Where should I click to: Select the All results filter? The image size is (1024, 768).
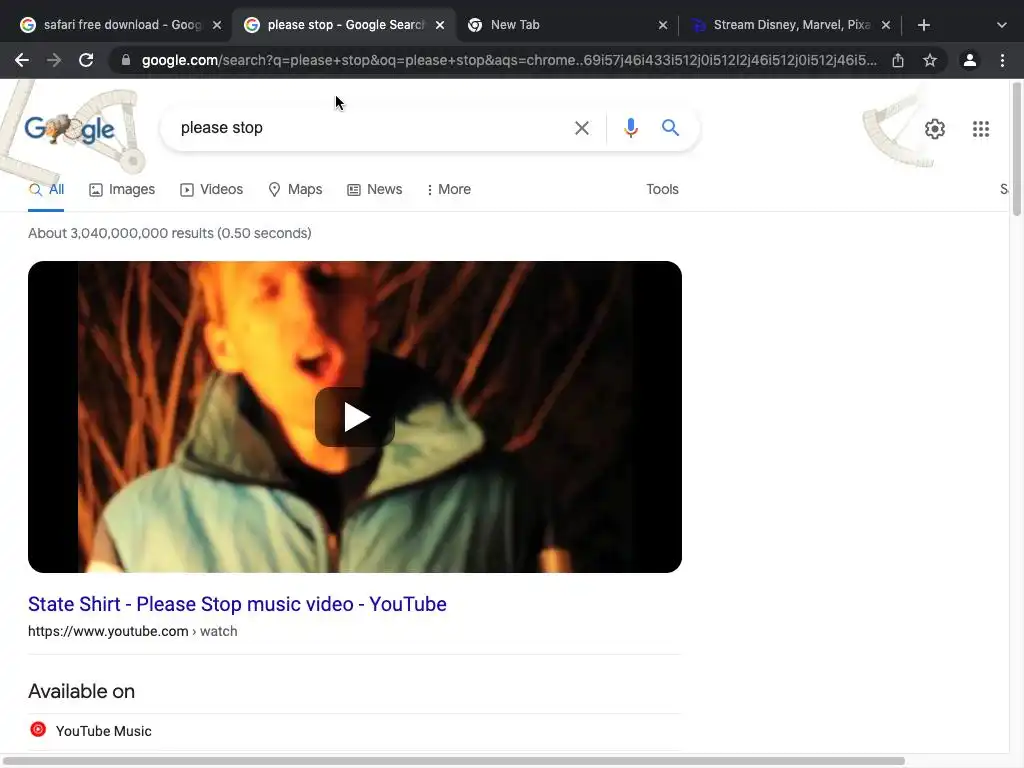pyautogui.click(x=46, y=189)
